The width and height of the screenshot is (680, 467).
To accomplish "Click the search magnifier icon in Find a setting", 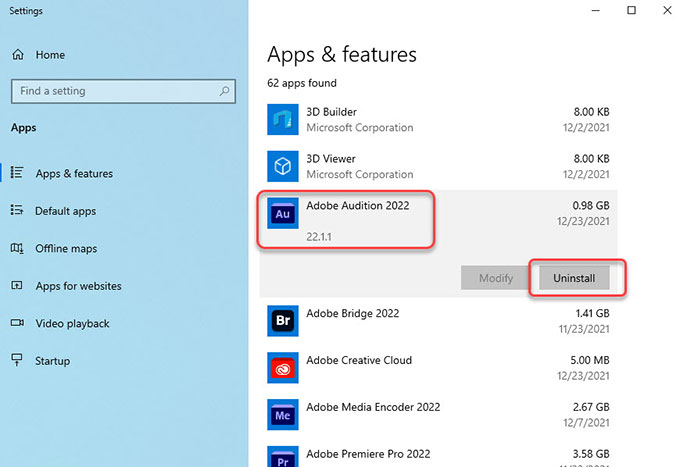I will tap(224, 91).
